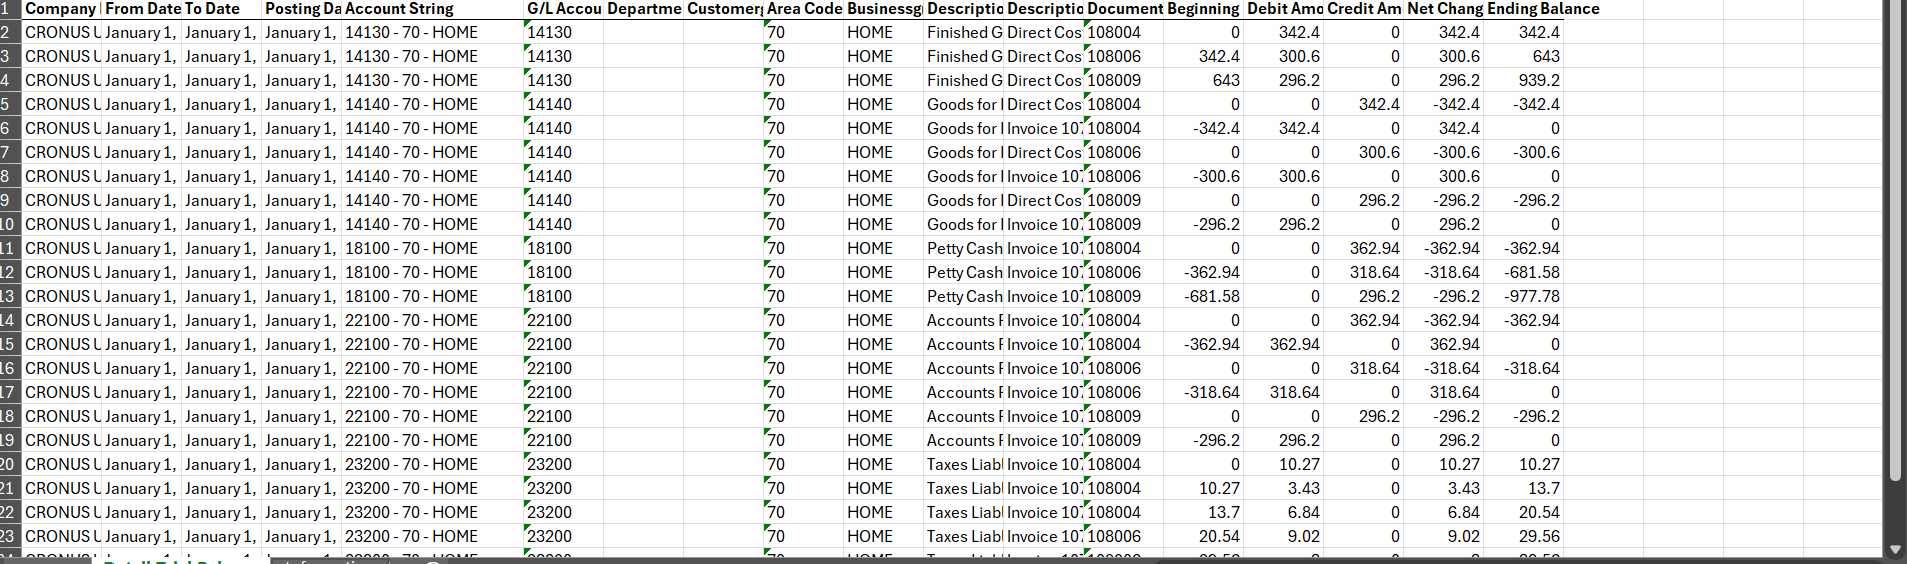Click debit amount 6.84 in row 22

(1284, 512)
